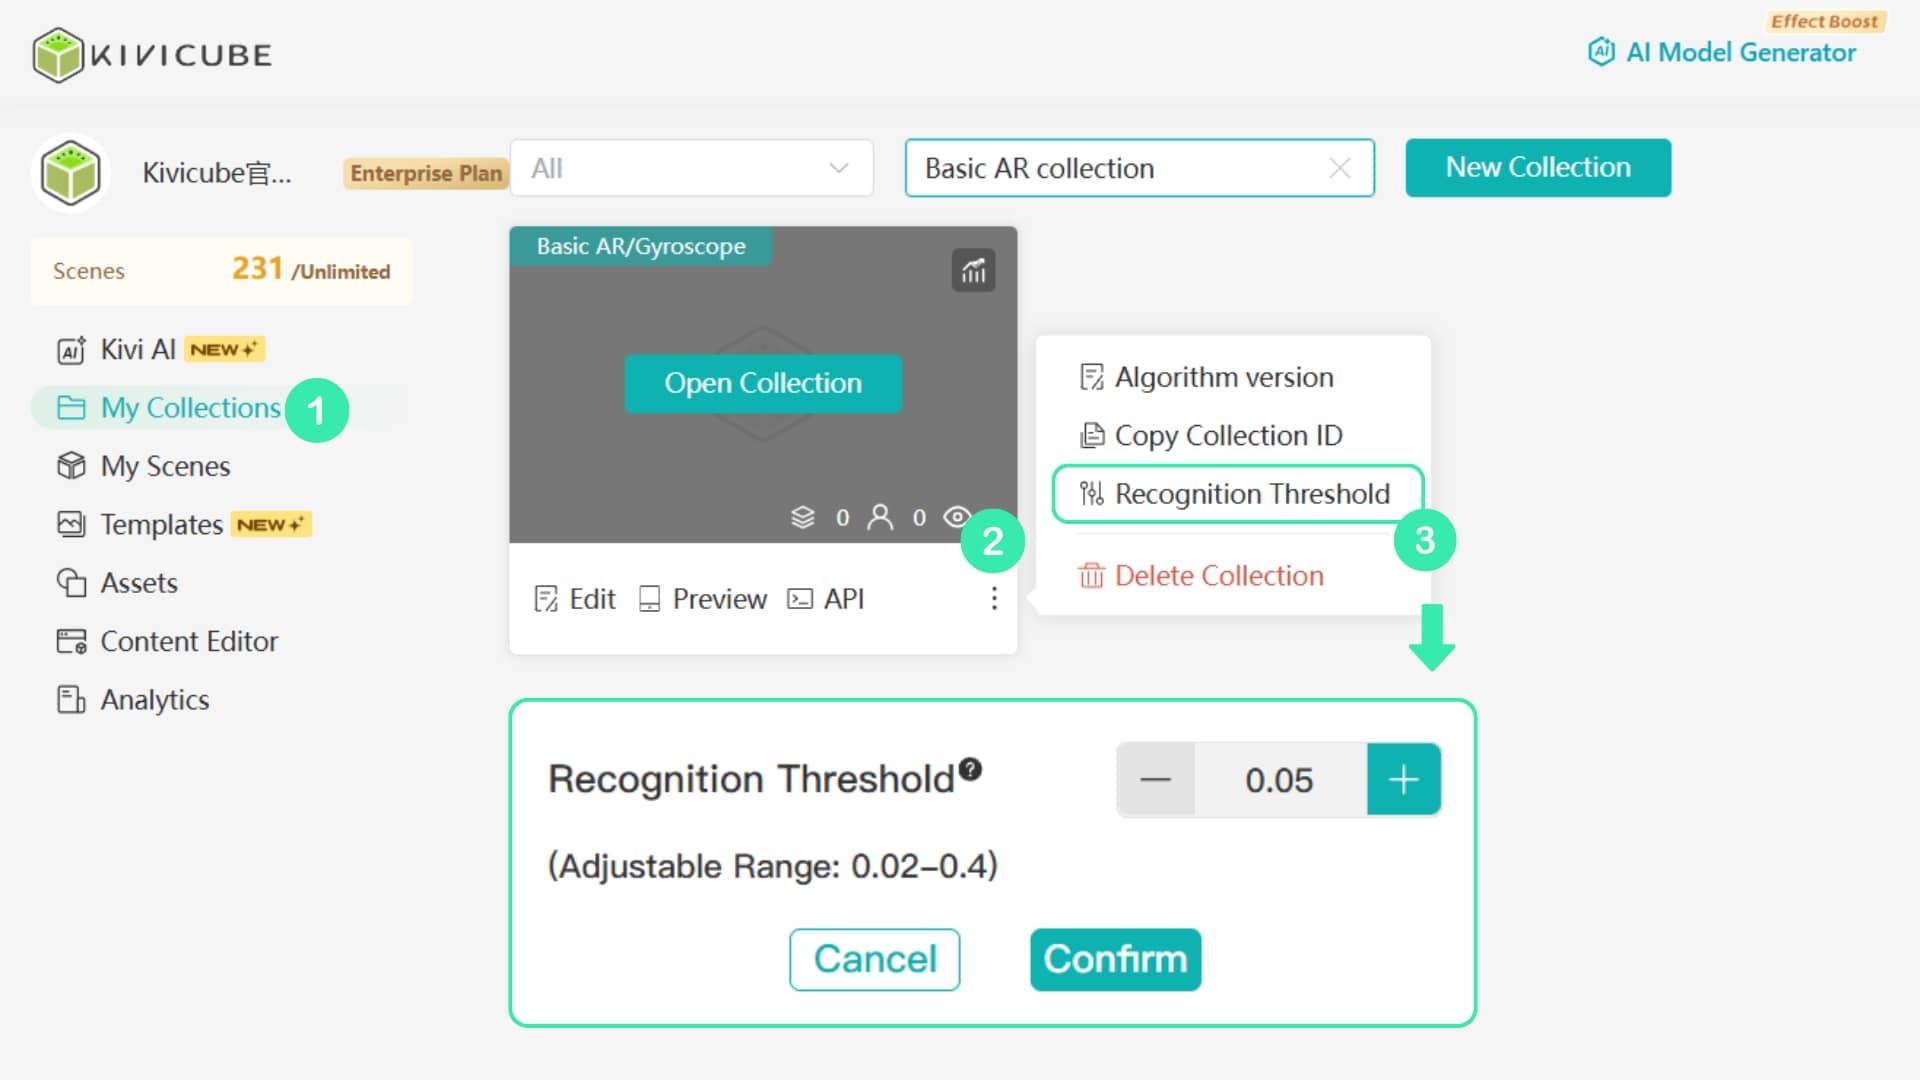Click the Content Editor icon
Viewport: 1920px width, 1080px height.
point(71,641)
